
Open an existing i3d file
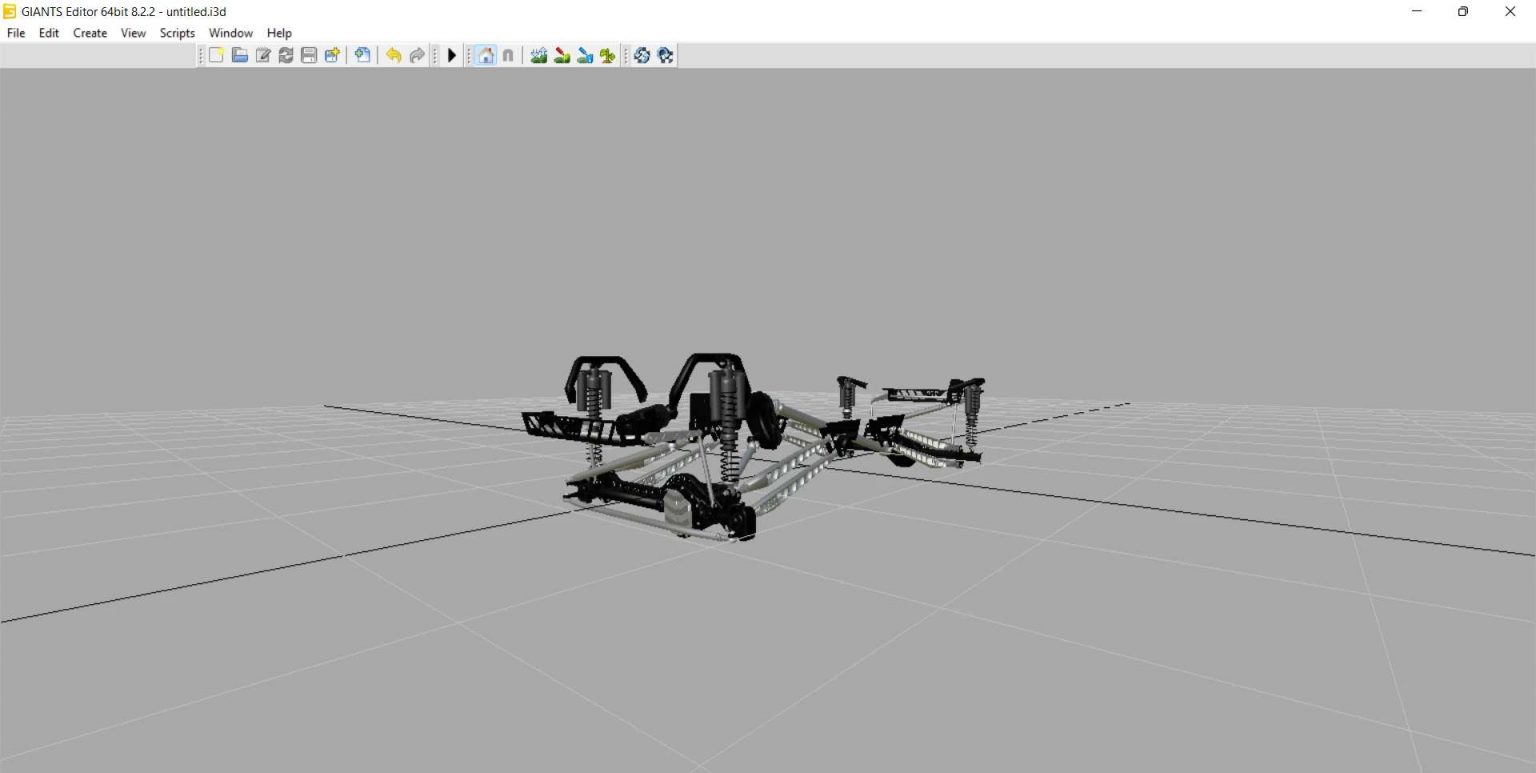pyautogui.click(x=239, y=55)
